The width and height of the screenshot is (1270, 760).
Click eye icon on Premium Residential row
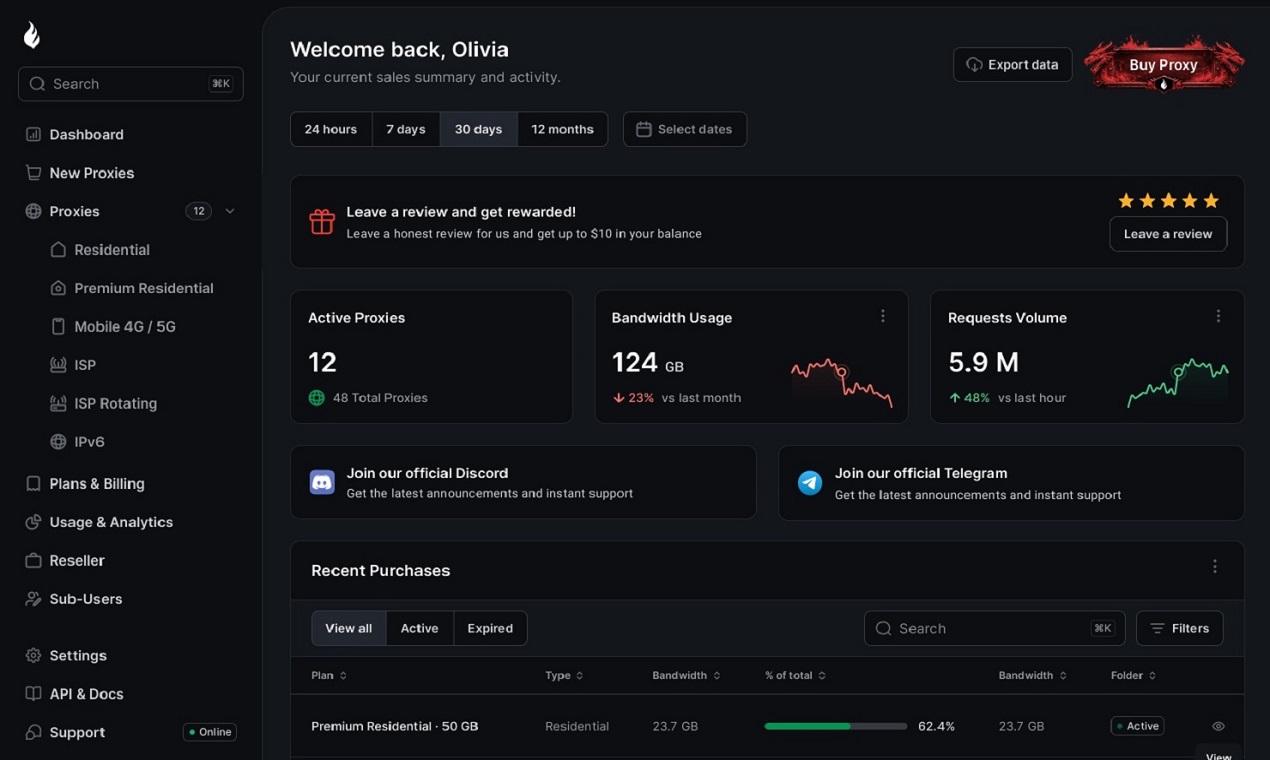1218,726
